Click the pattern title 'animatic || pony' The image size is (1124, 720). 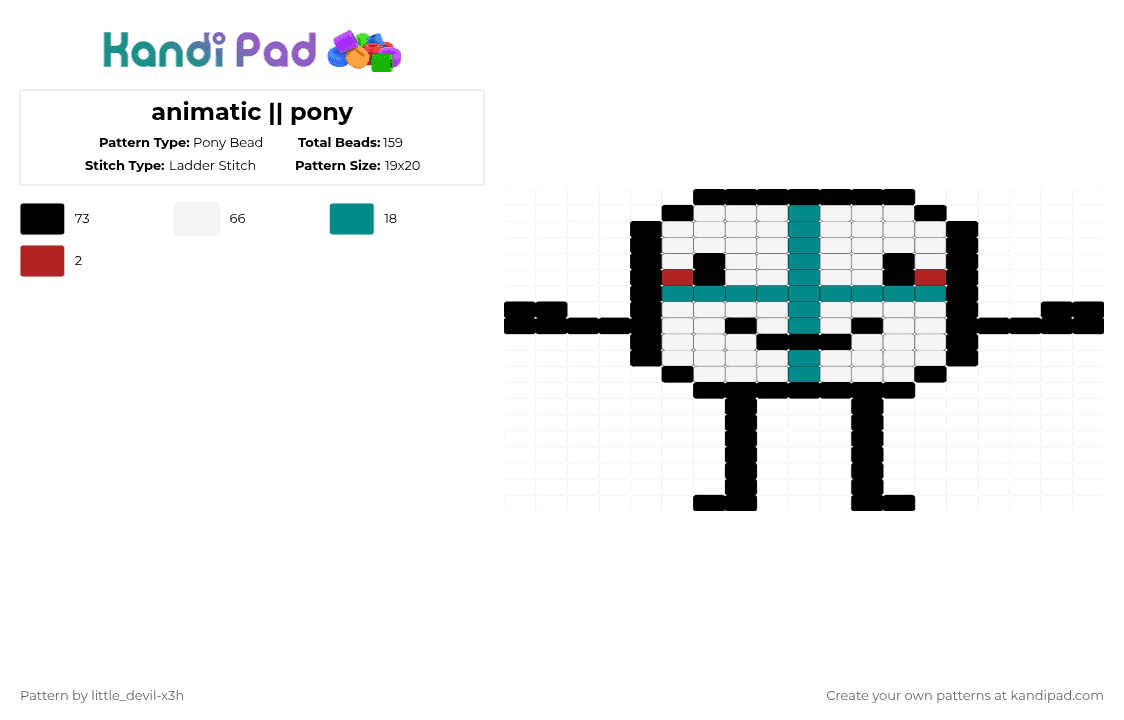[252, 112]
